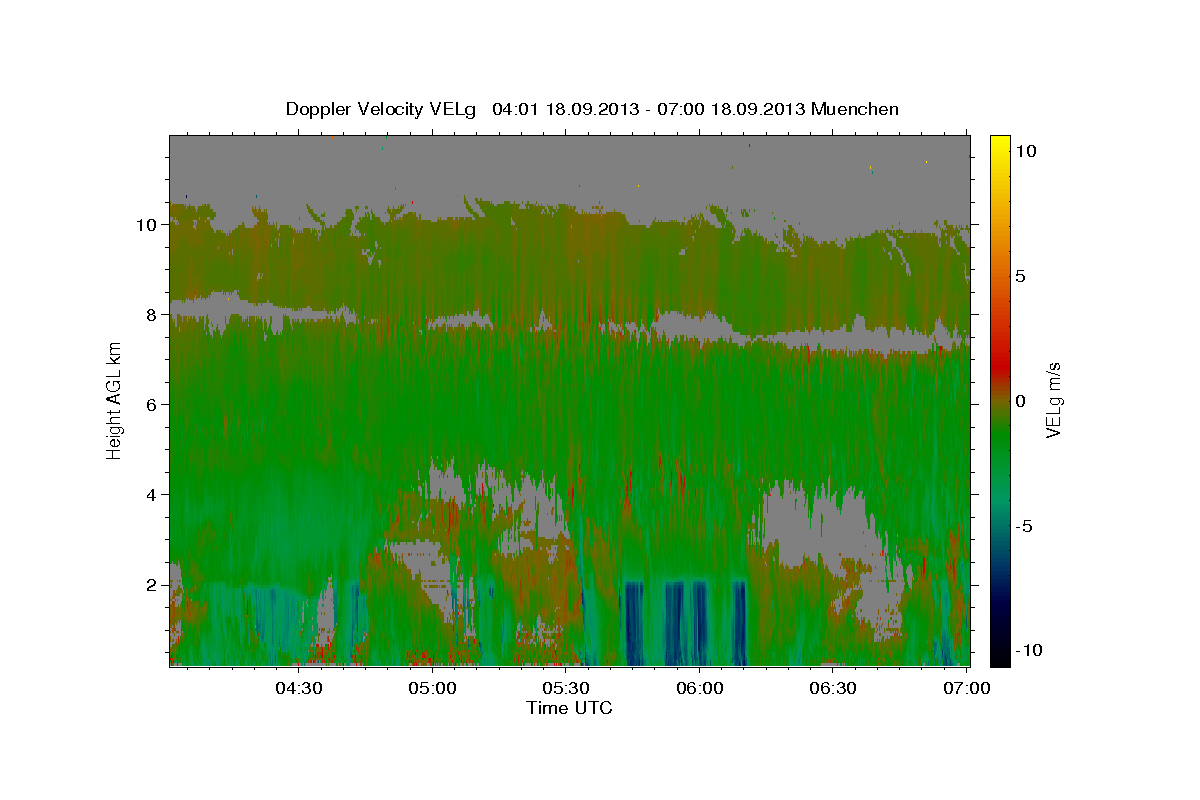Image resolution: width=1200 pixels, height=800 pixels.
Task: Click the colorbar tick value '-5'
Action: (x=1025, y=526)
